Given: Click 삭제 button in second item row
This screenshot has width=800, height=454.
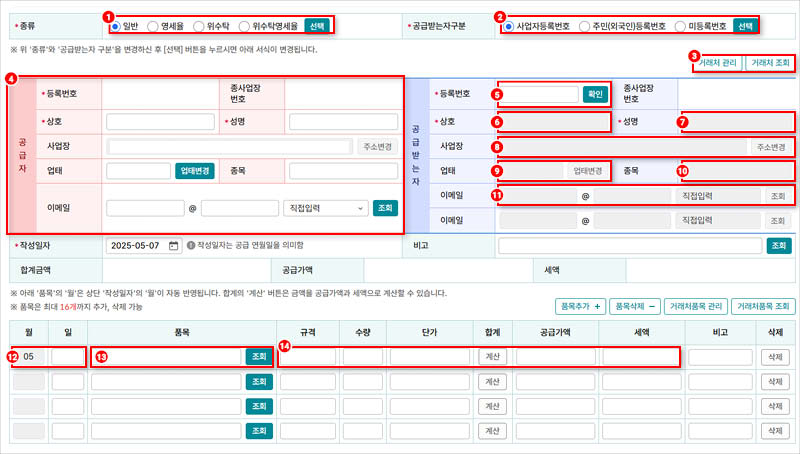Looking at the screenshot, I should (x=775, y=382).
